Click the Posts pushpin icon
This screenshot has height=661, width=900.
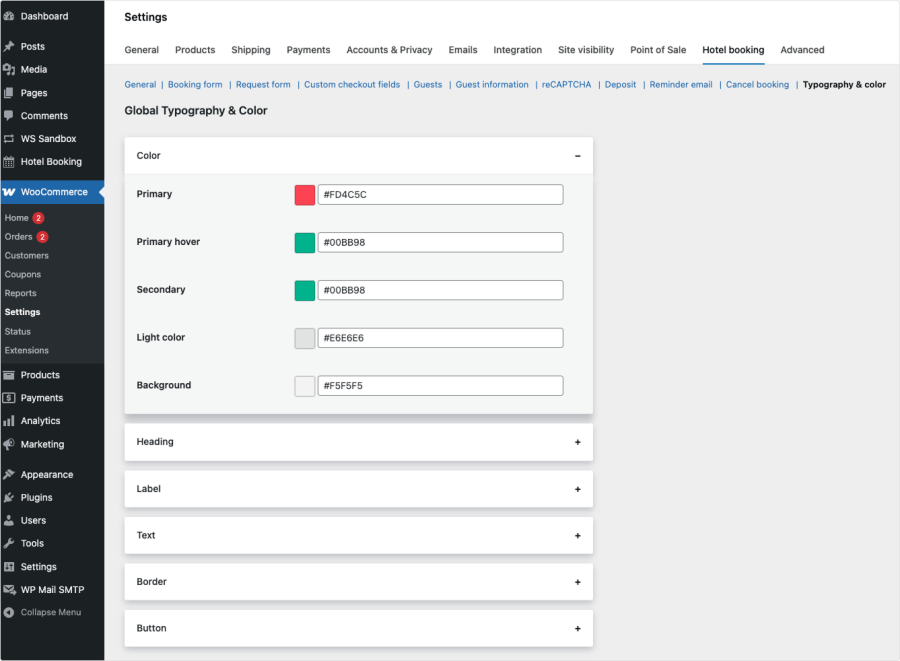pos(9,47)
